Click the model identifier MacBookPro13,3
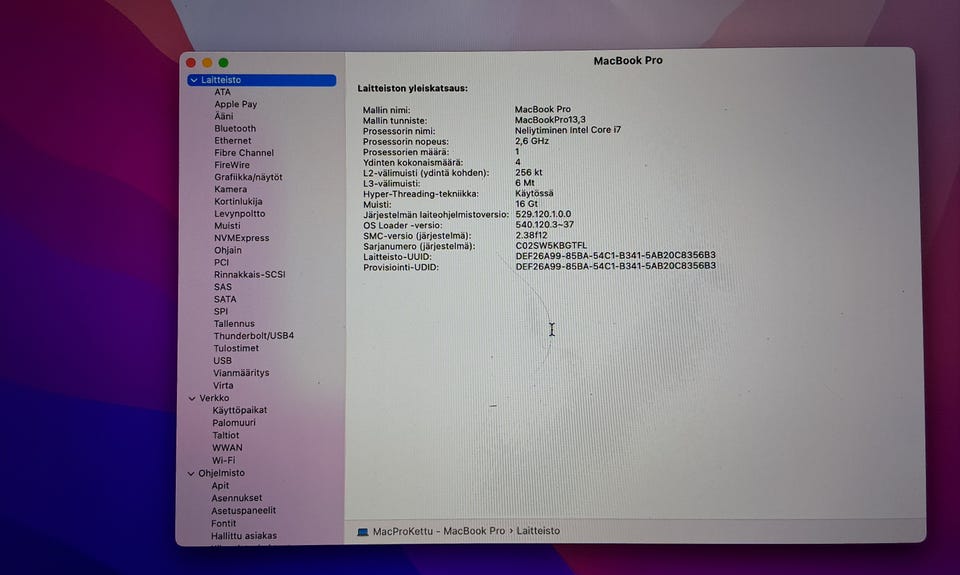960x575 pixels. [550, 119]
